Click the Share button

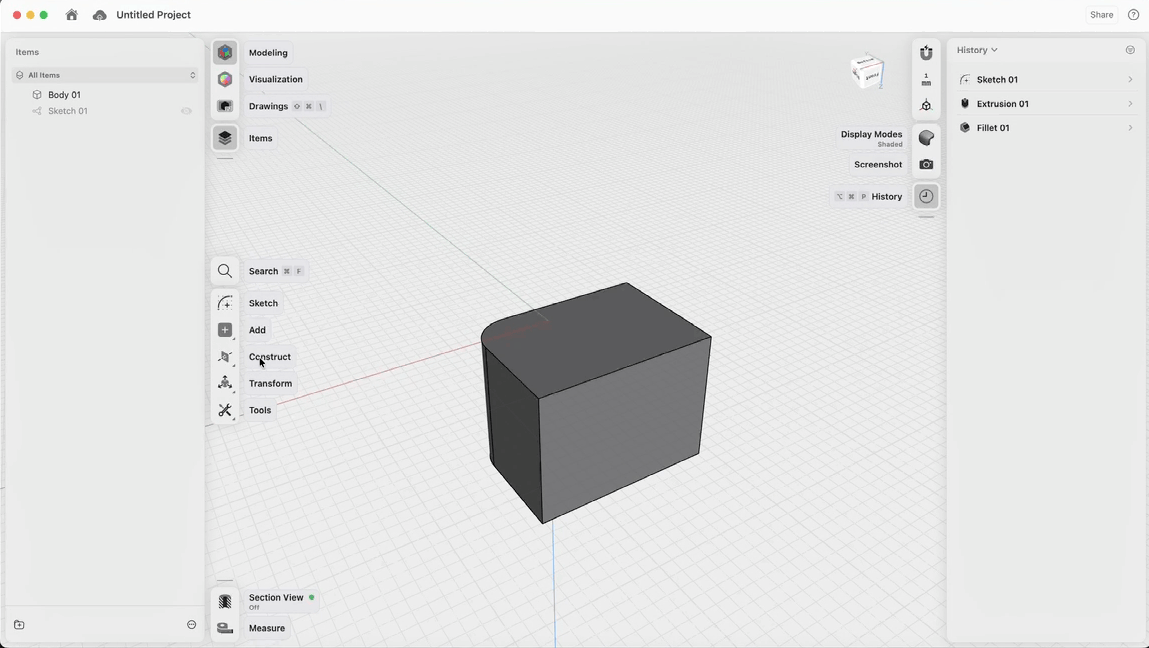click(x=1101, y=15)
